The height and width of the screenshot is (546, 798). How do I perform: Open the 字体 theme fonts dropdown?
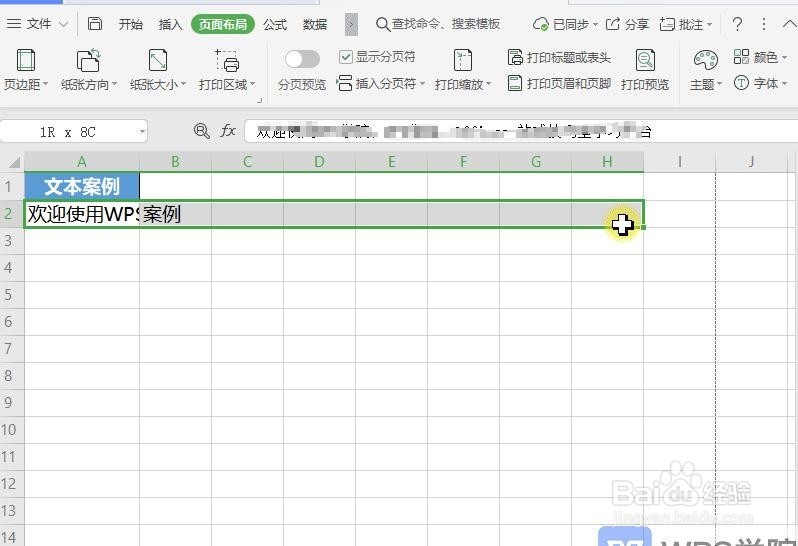pos(760,83)
